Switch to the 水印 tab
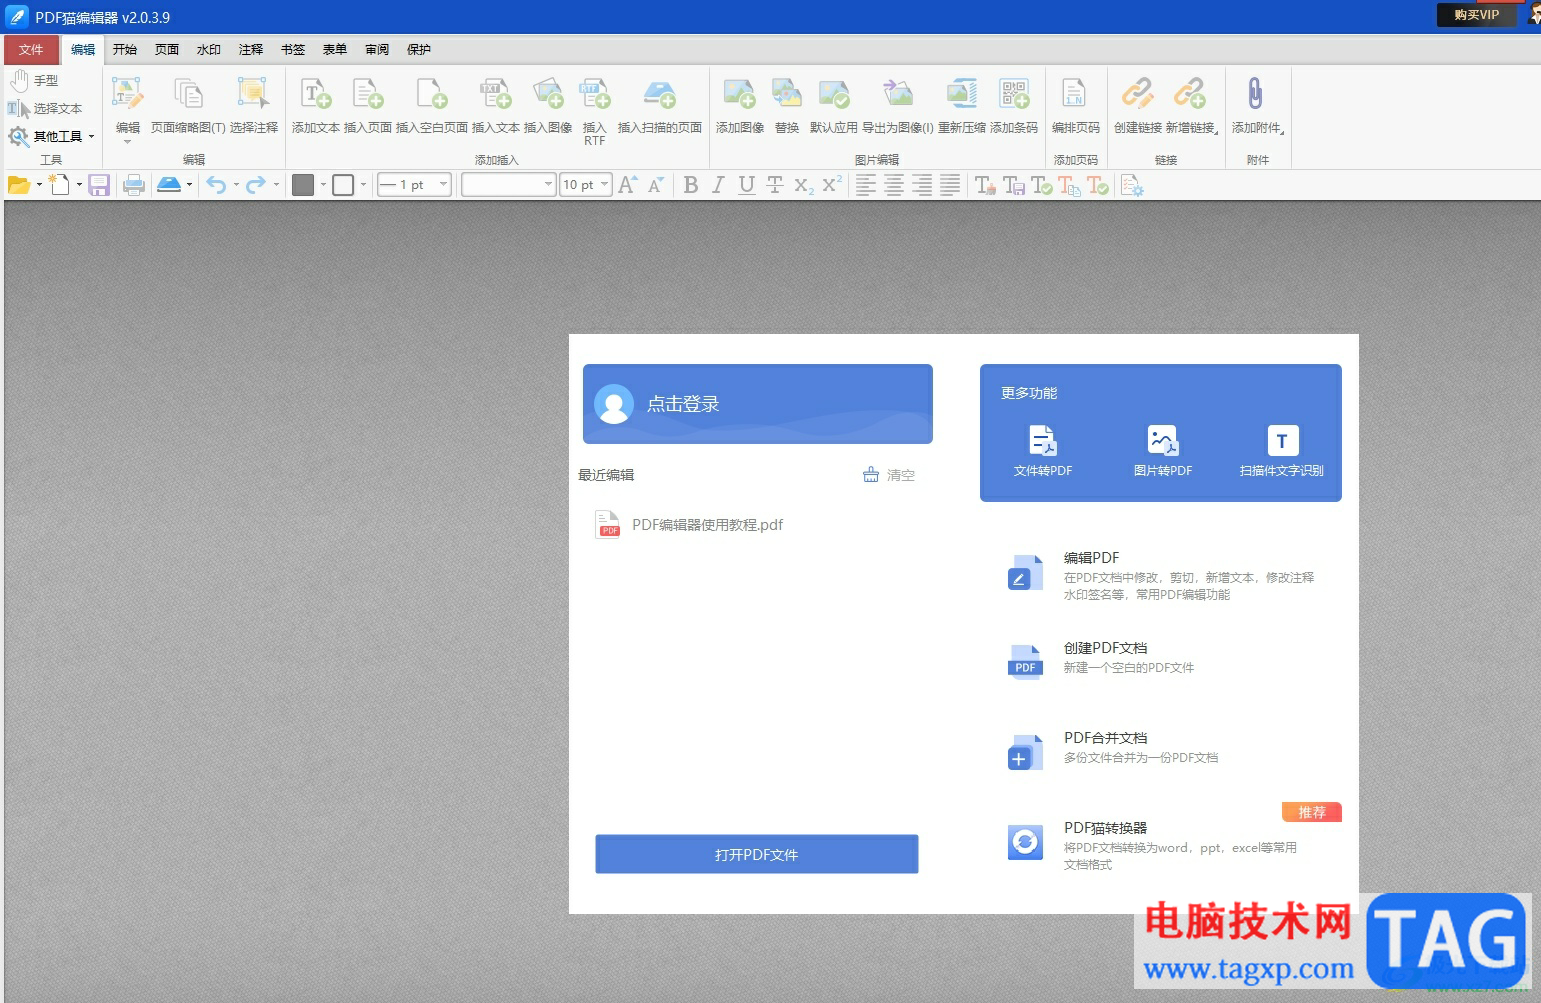 click(x=209, y=49)
